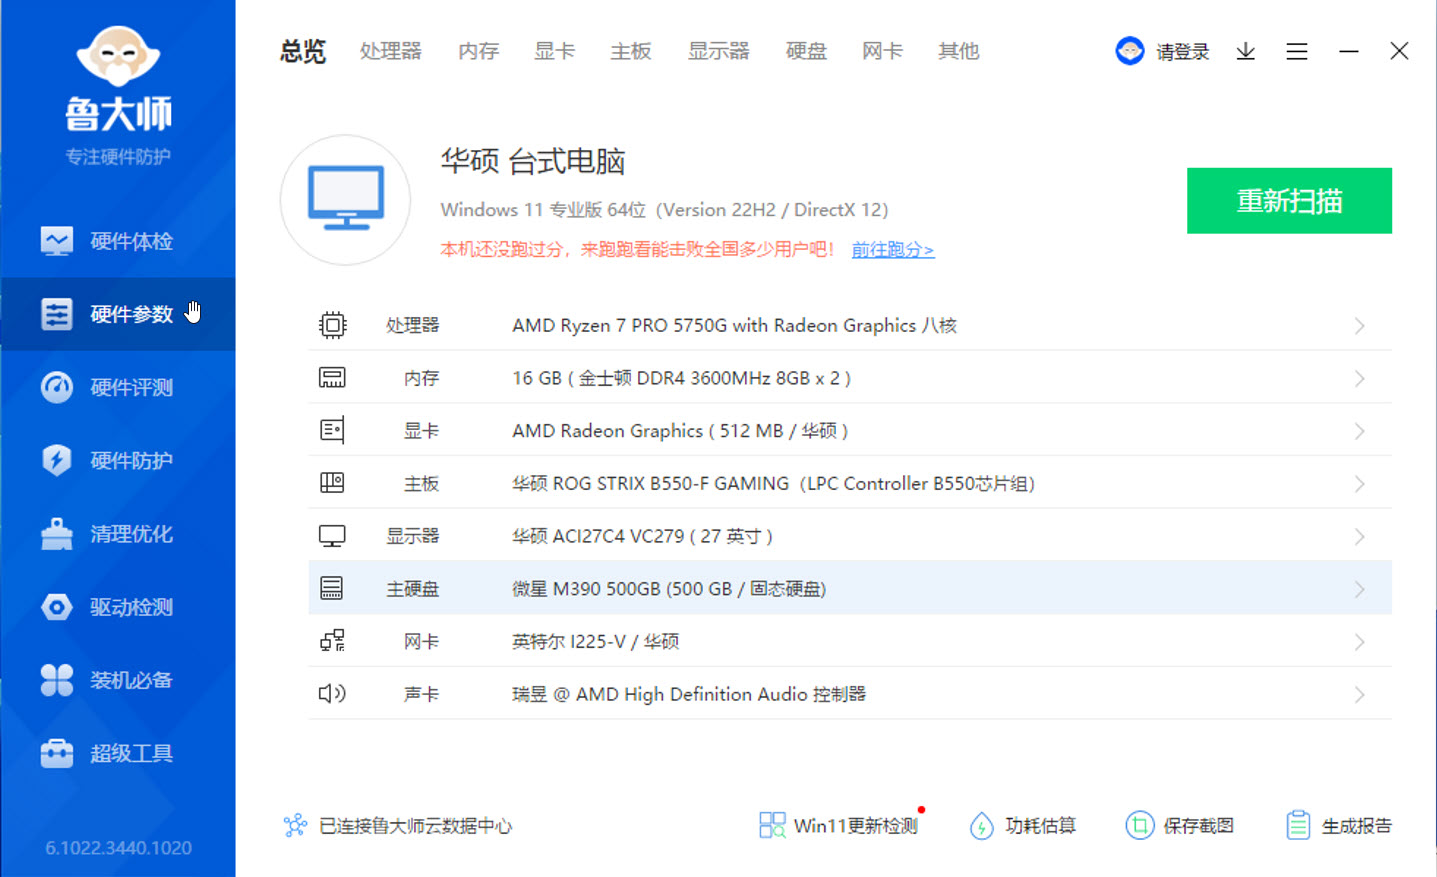Expand the 网卡 row chevron
This screenshot has width=1437, height=877.
point(1360,642)
